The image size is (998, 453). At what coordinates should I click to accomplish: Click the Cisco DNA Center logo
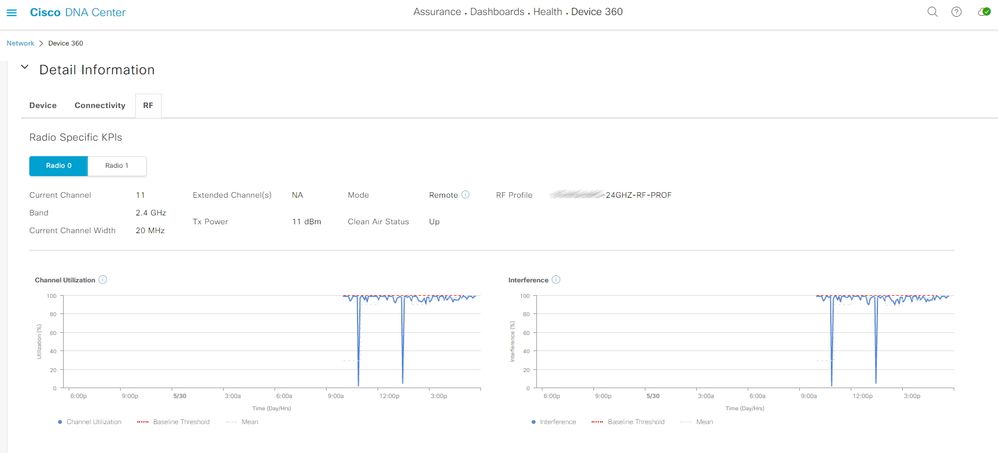(78, 12)
